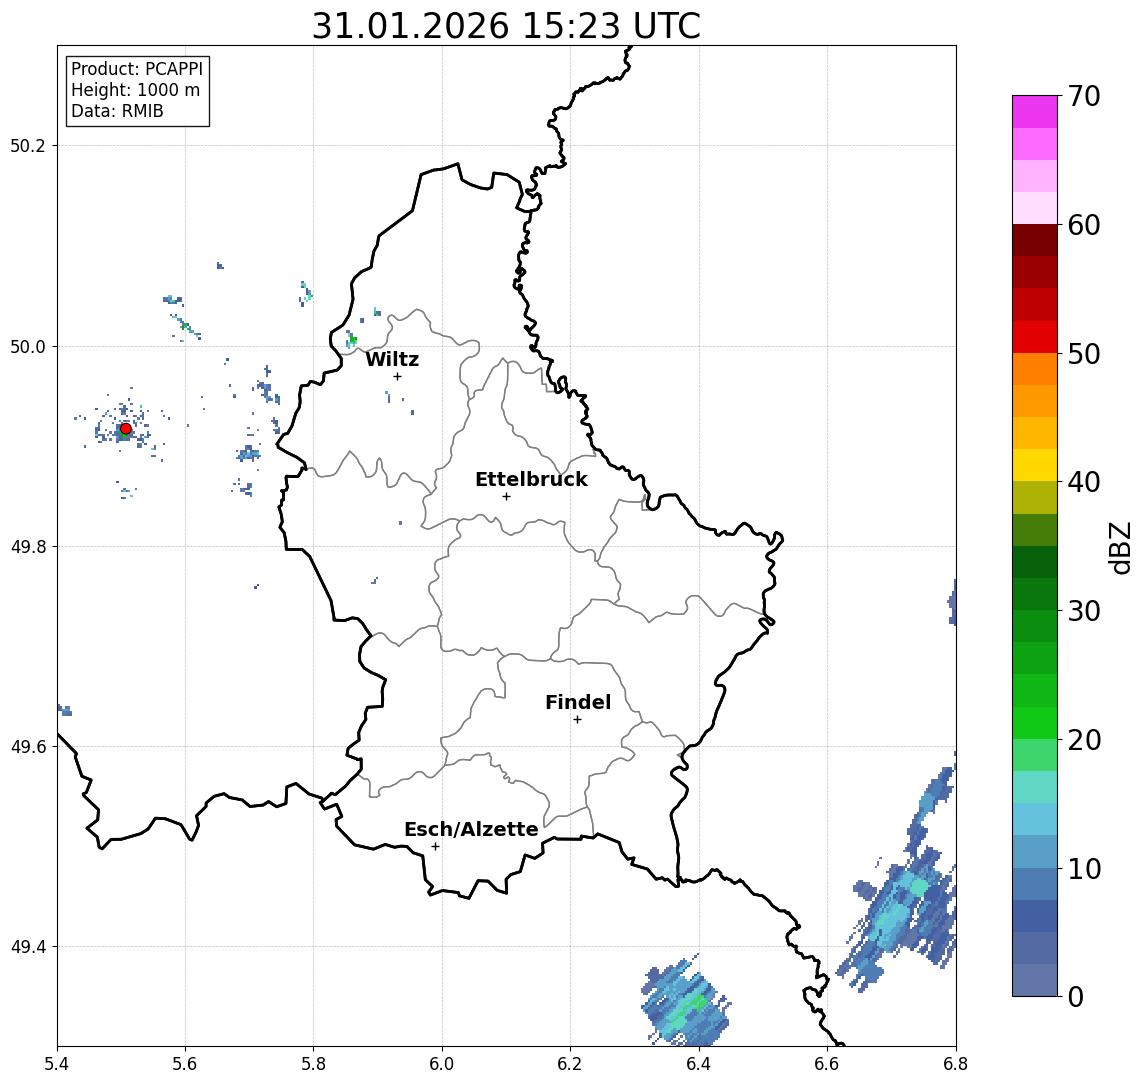
Task: Click the cross marker below Wiltz
Action: [x=397, y=377]
